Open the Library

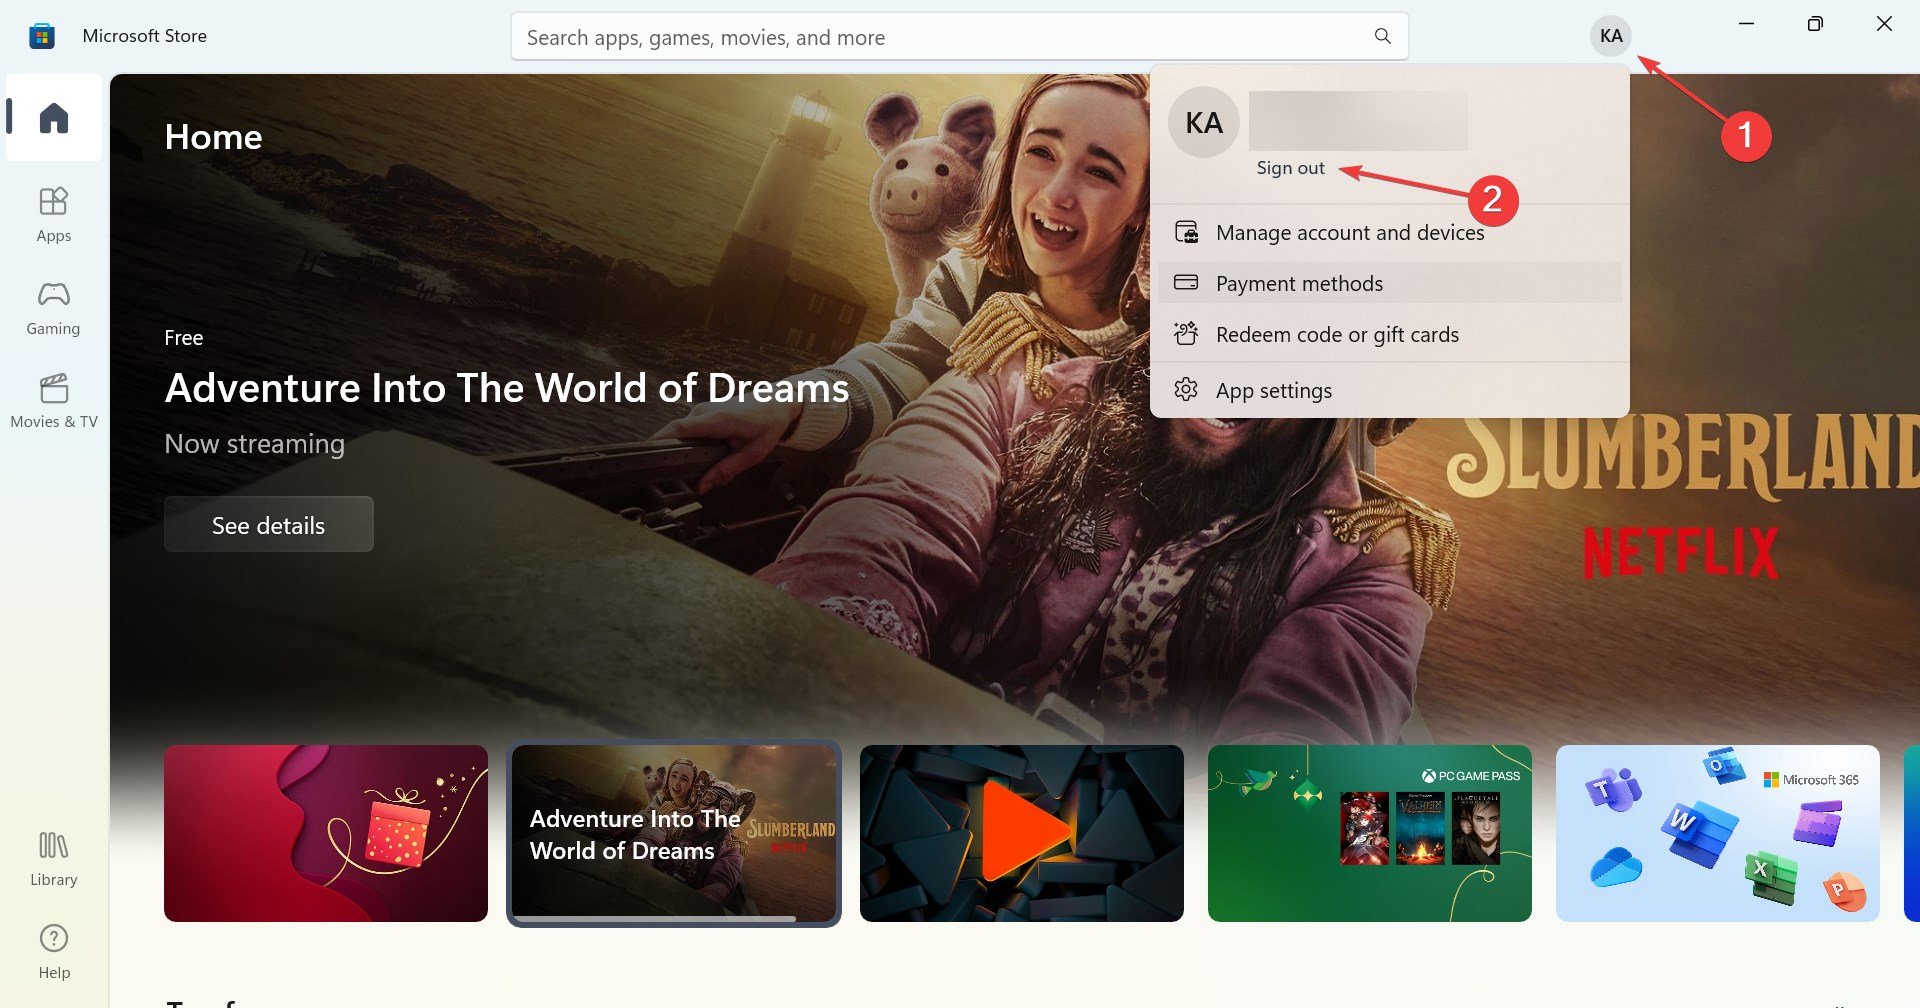pyautogui.click(x=54, y=859)
